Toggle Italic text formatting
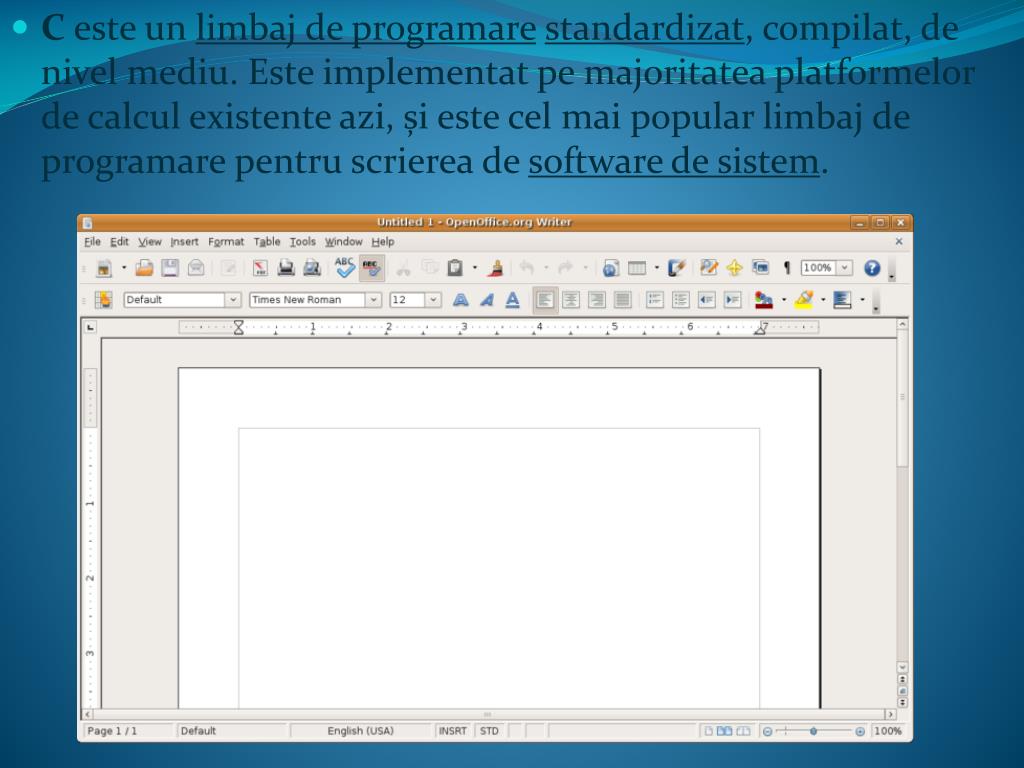Viewport: 1024px width, 768px height. point(487,300)
